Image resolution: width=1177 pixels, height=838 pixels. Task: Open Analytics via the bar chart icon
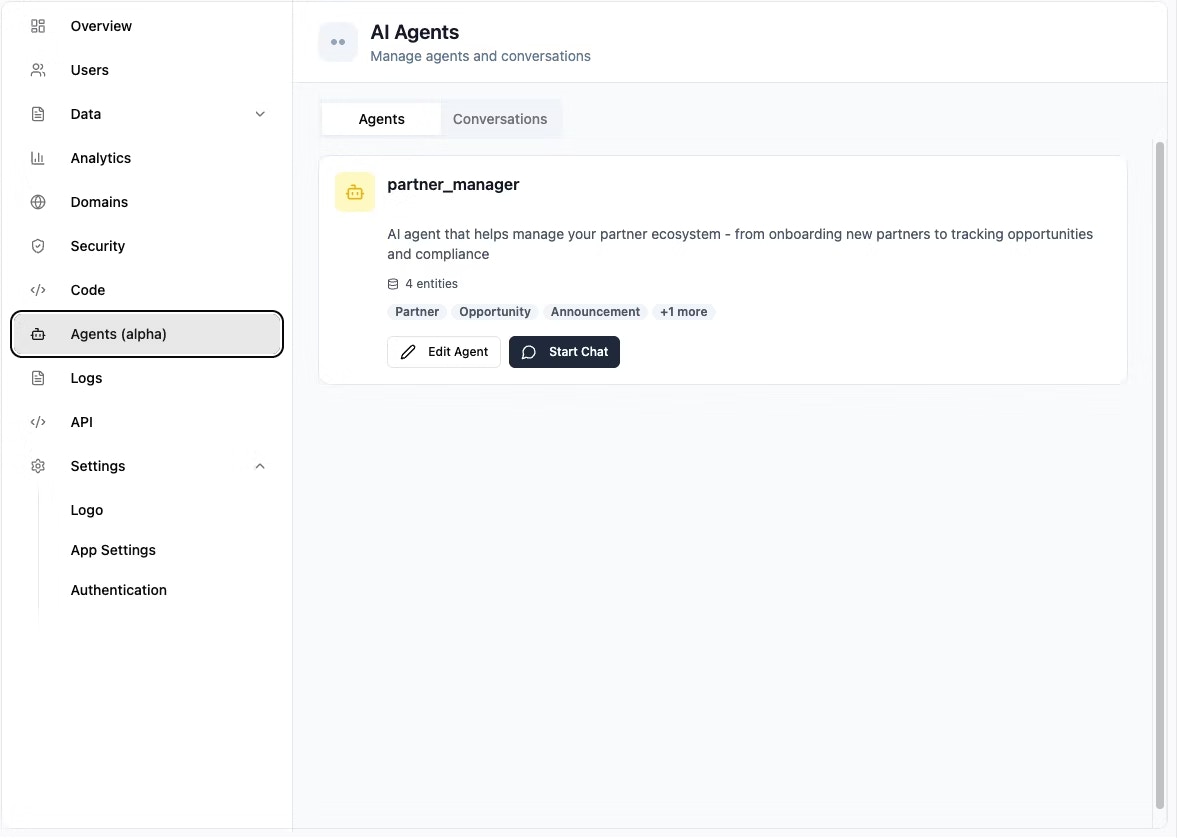click(x=37, y=157)
